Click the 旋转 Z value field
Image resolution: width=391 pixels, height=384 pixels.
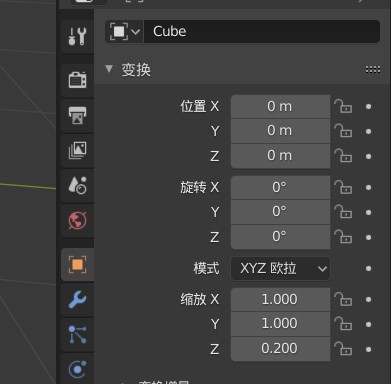coord(280,237)
